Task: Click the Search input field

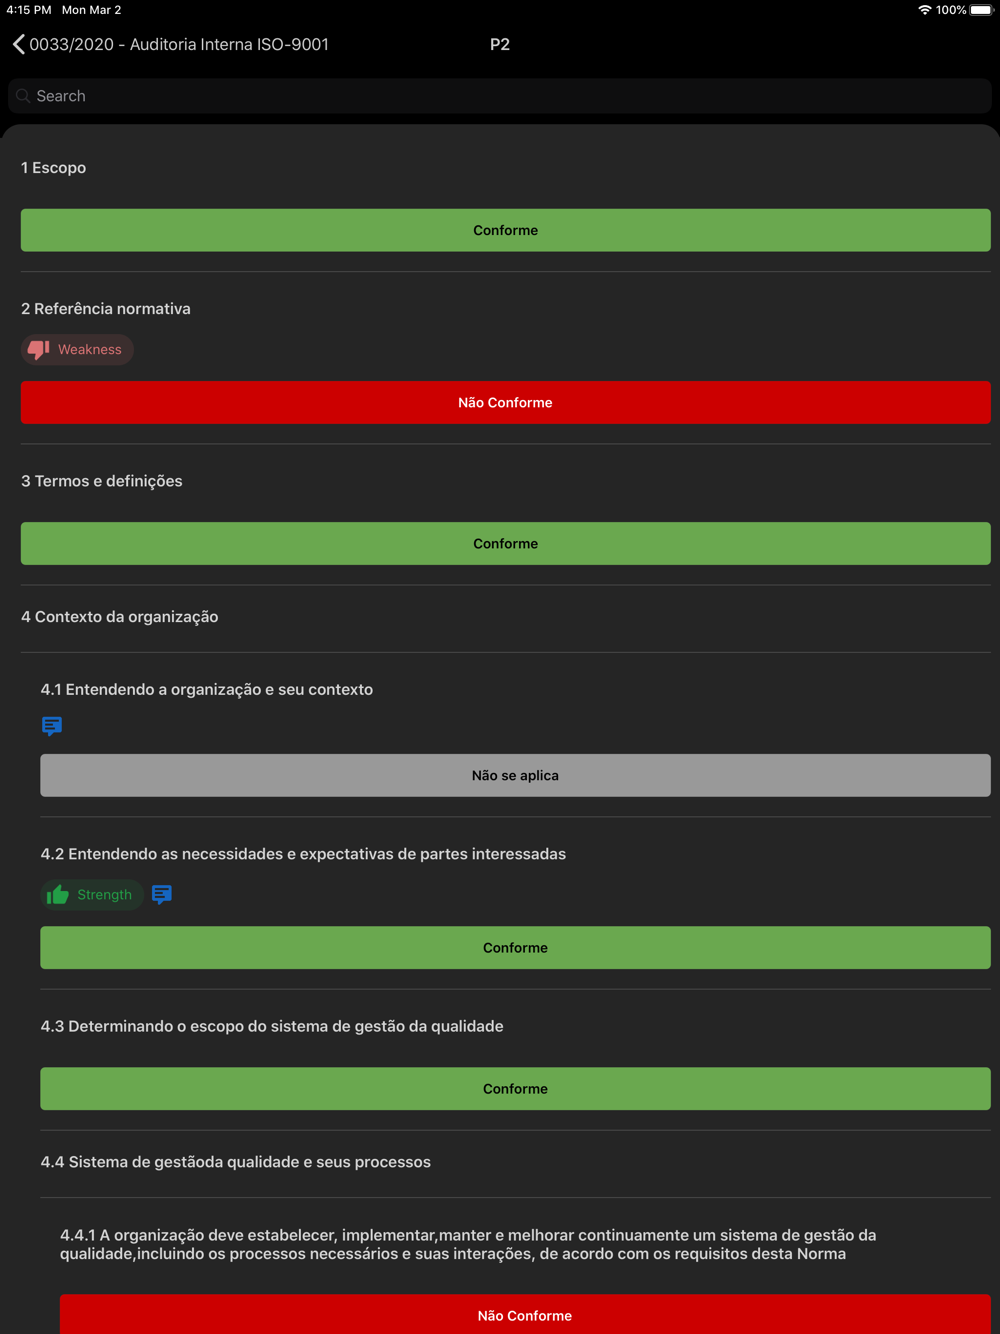Action: (x=500, y=96)
